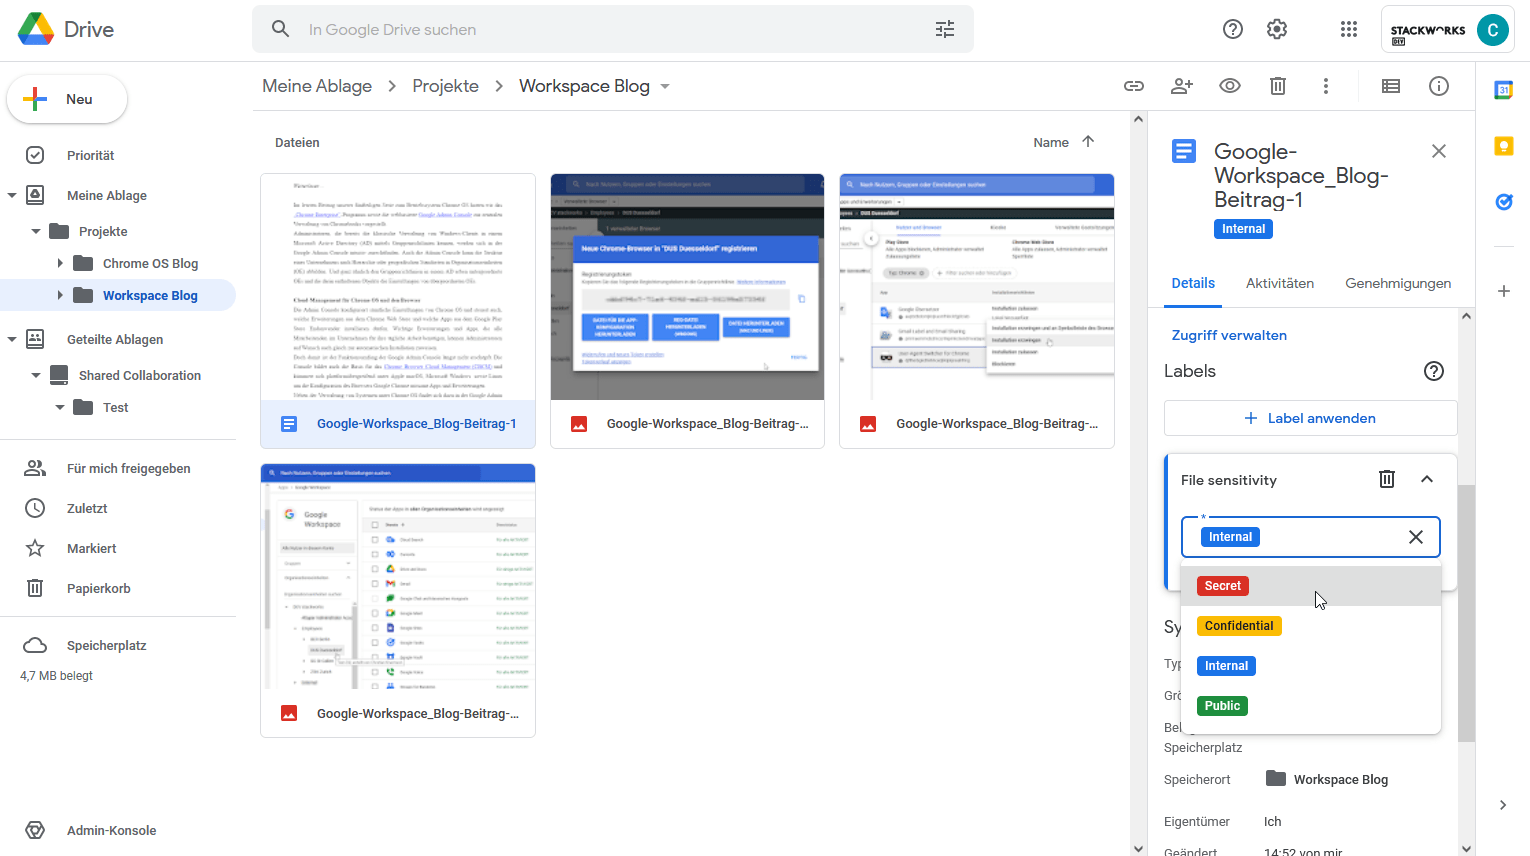
Task: Open the Workspace Blog breadcrumb dropdown
Action: point(665,86)
